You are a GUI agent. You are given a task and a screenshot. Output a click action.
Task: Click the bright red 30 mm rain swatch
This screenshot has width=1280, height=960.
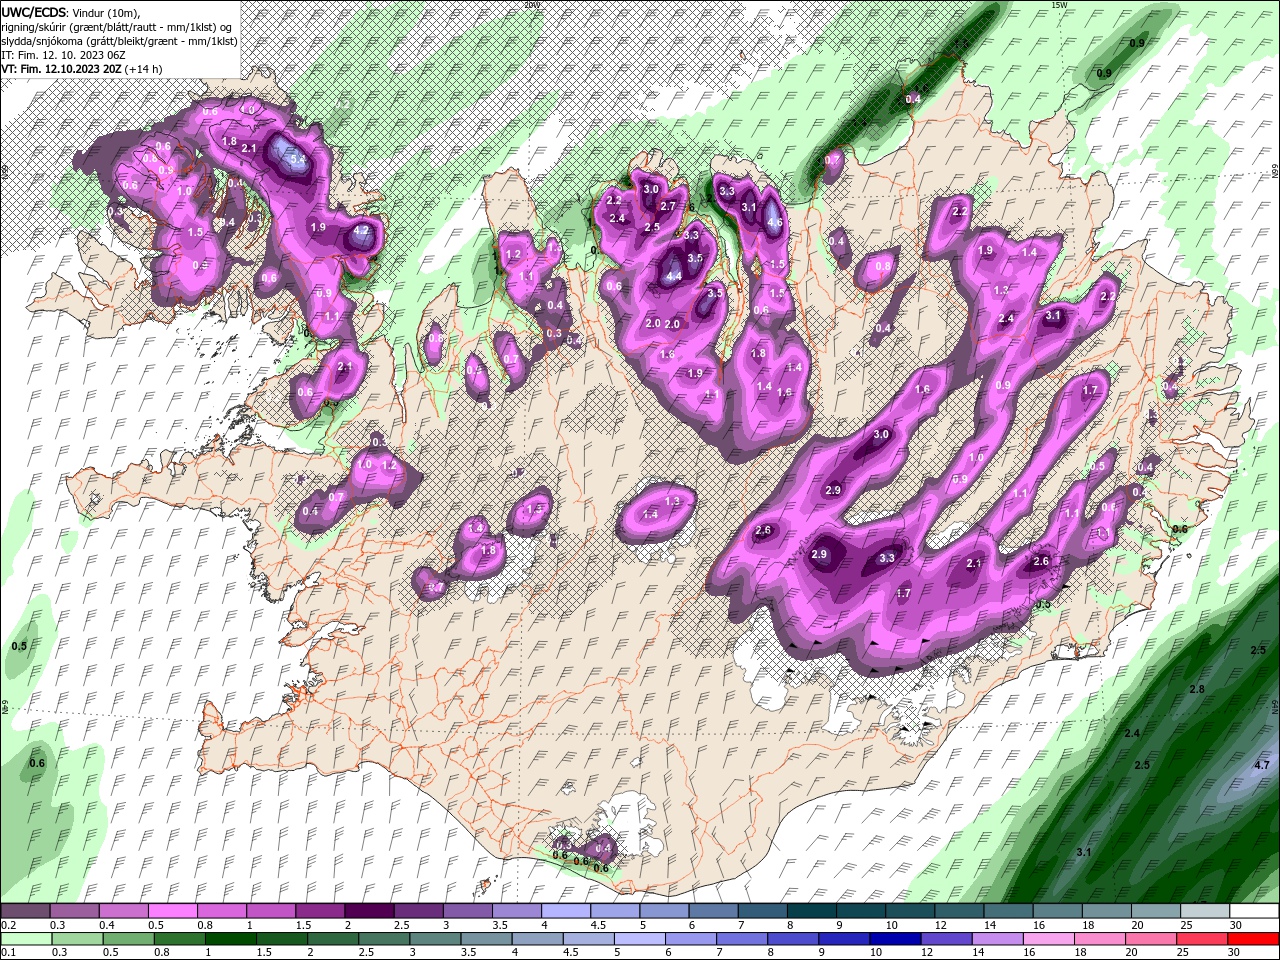pos(1255,938)
